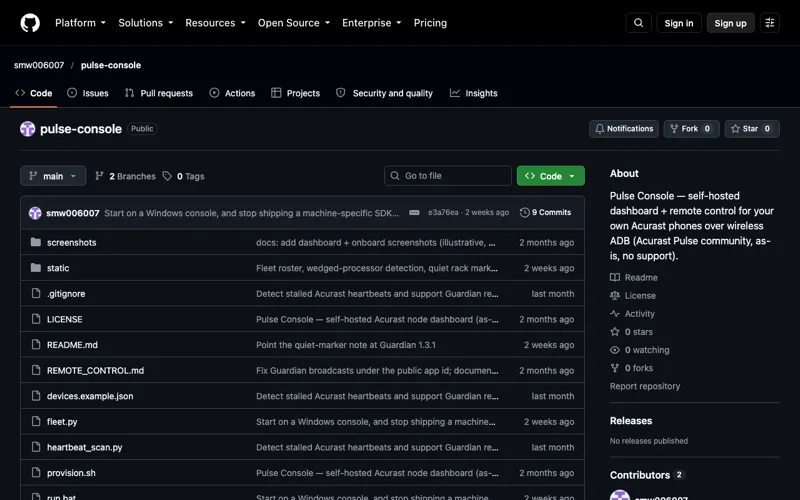This screenshot has height=500, width=800.
Task: Open the screenshots folder
Action: click(71, 242)
